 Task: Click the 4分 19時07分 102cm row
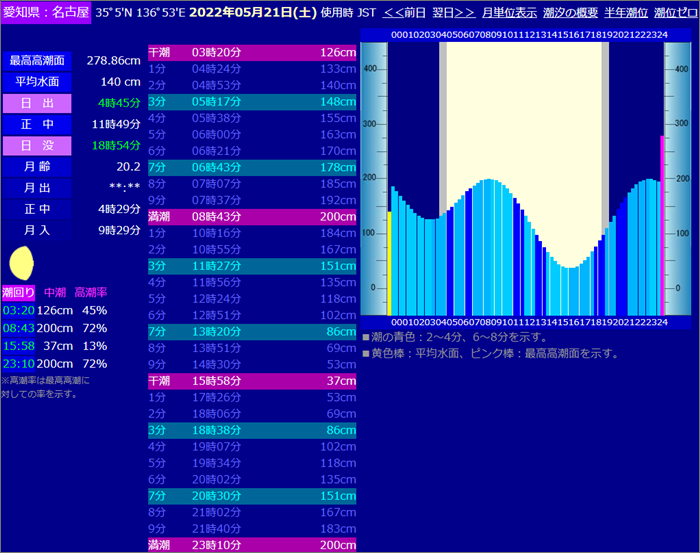(x=252, y=447)
